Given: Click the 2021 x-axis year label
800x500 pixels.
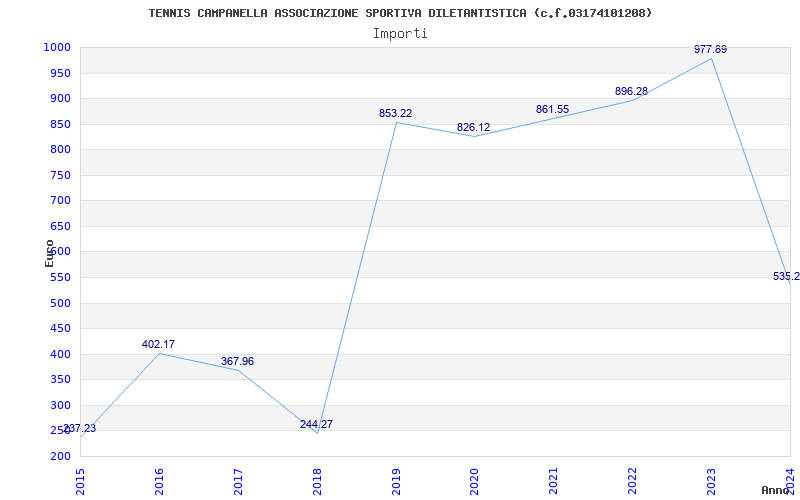Looking at the screenshot, I should point(554,482).
